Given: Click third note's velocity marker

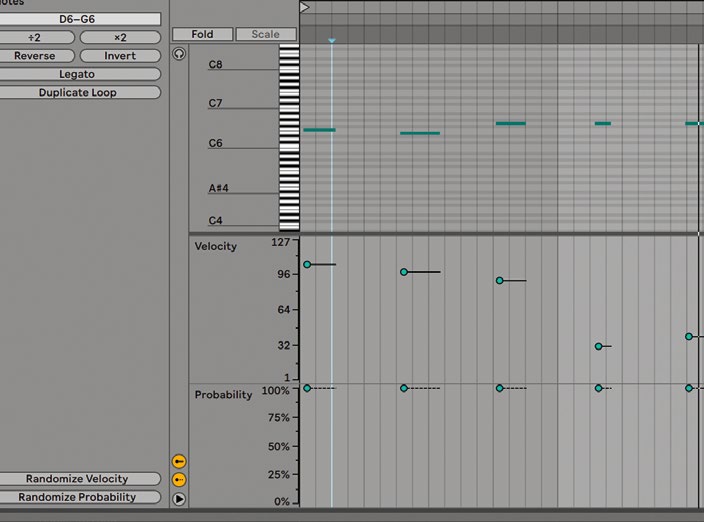Looking at the screenshot, I should [499, 281].
